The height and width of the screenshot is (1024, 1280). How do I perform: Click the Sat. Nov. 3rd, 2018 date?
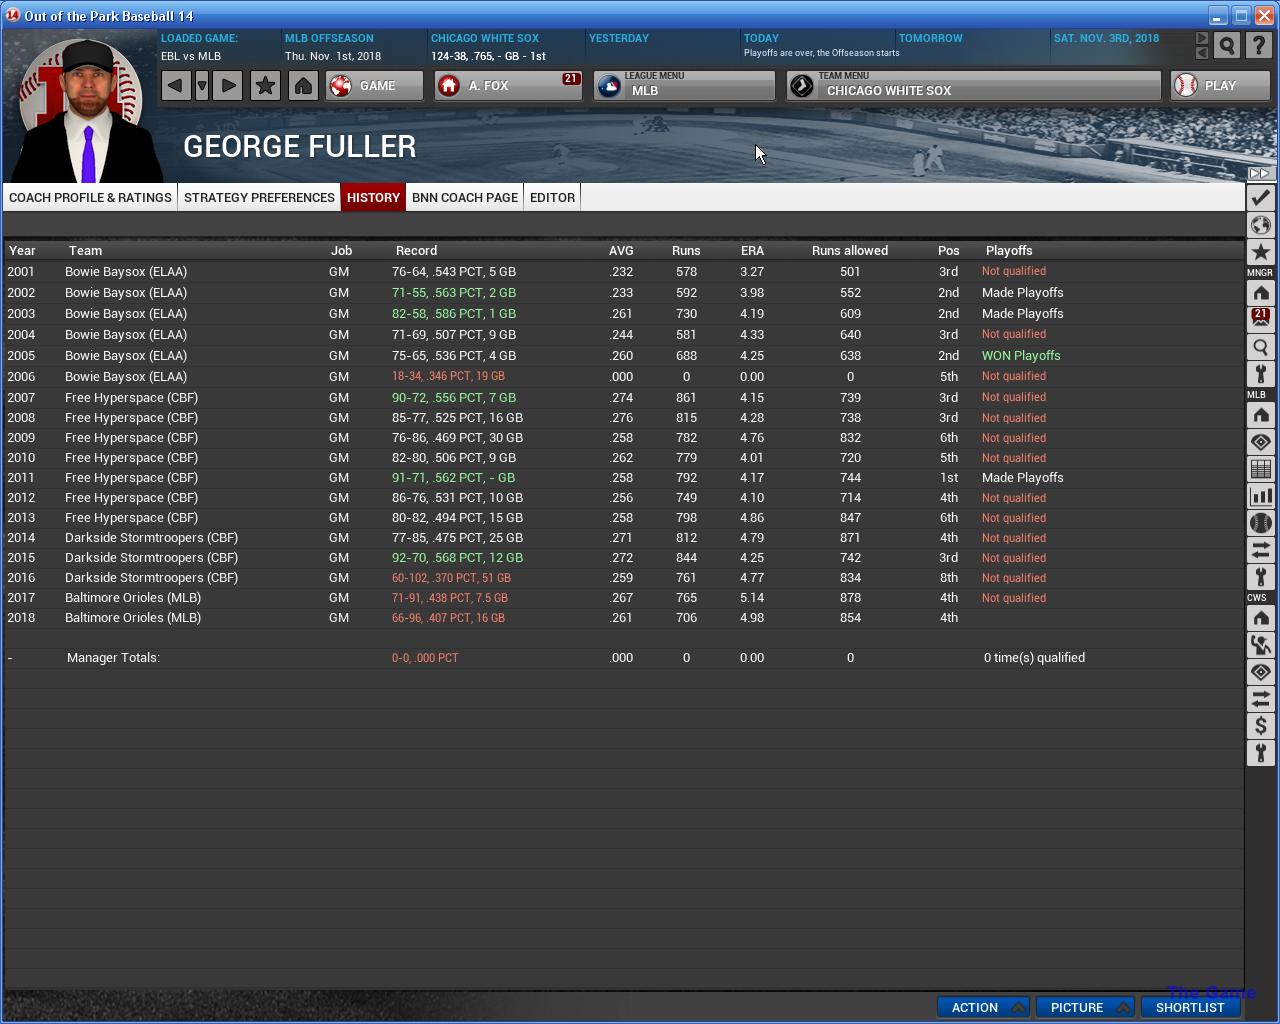1106,38
